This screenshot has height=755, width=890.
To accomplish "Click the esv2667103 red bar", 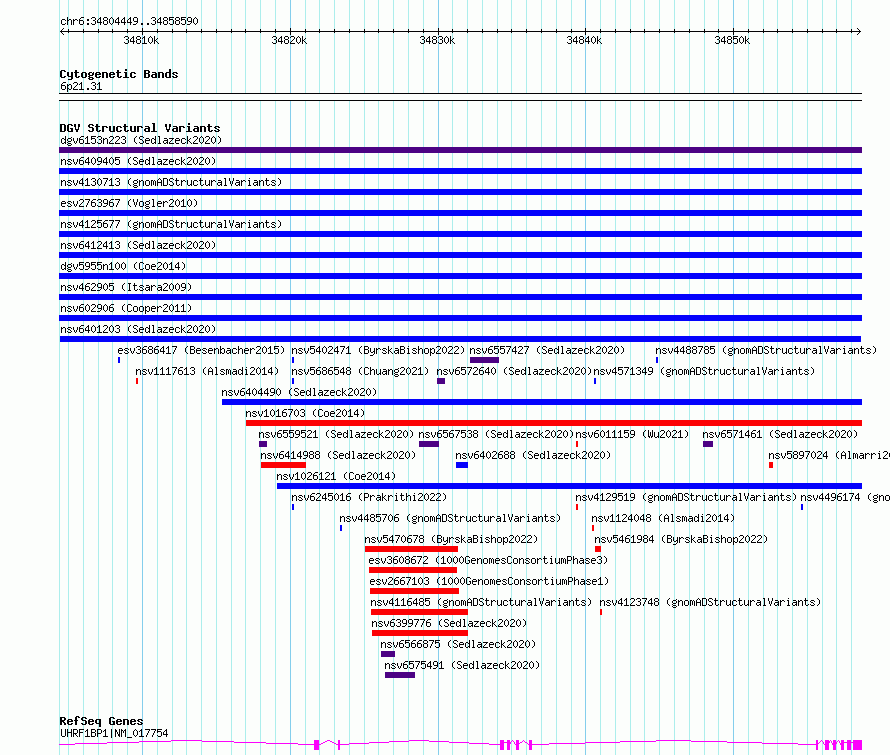I will pyautogui.click(x=414, y=591).
